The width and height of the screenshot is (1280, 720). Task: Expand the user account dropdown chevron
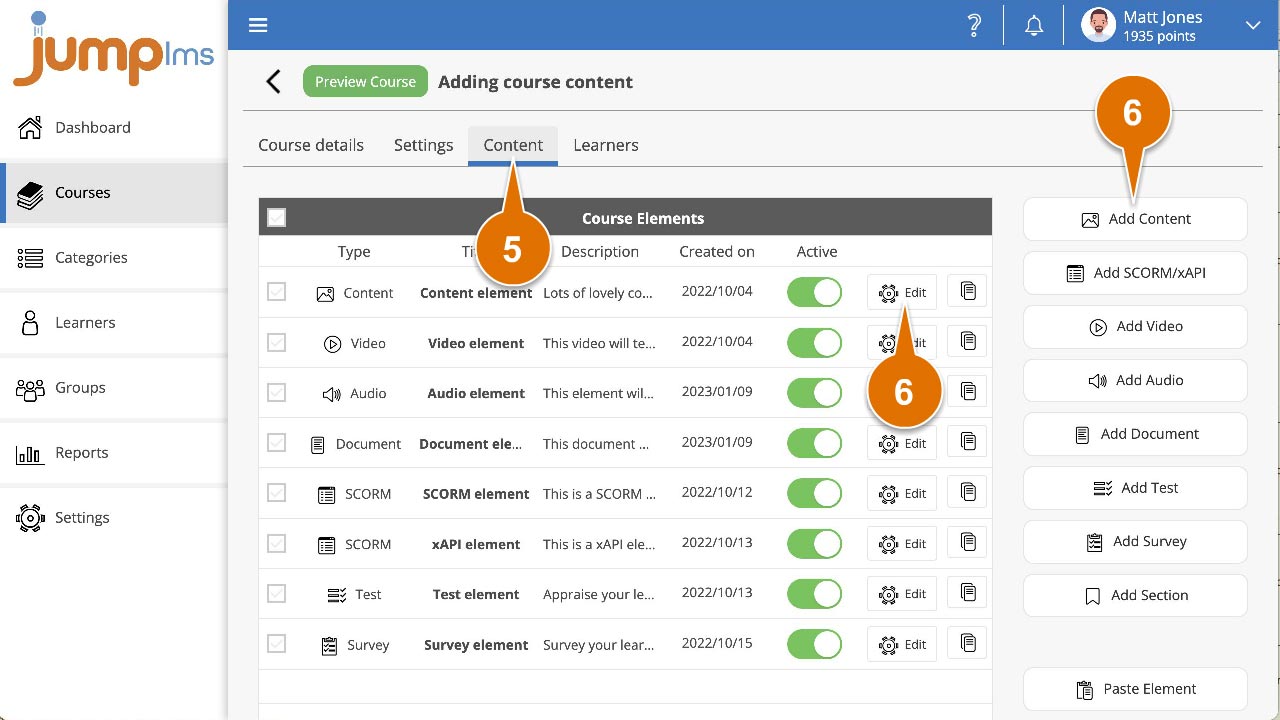click(1252, 26)
